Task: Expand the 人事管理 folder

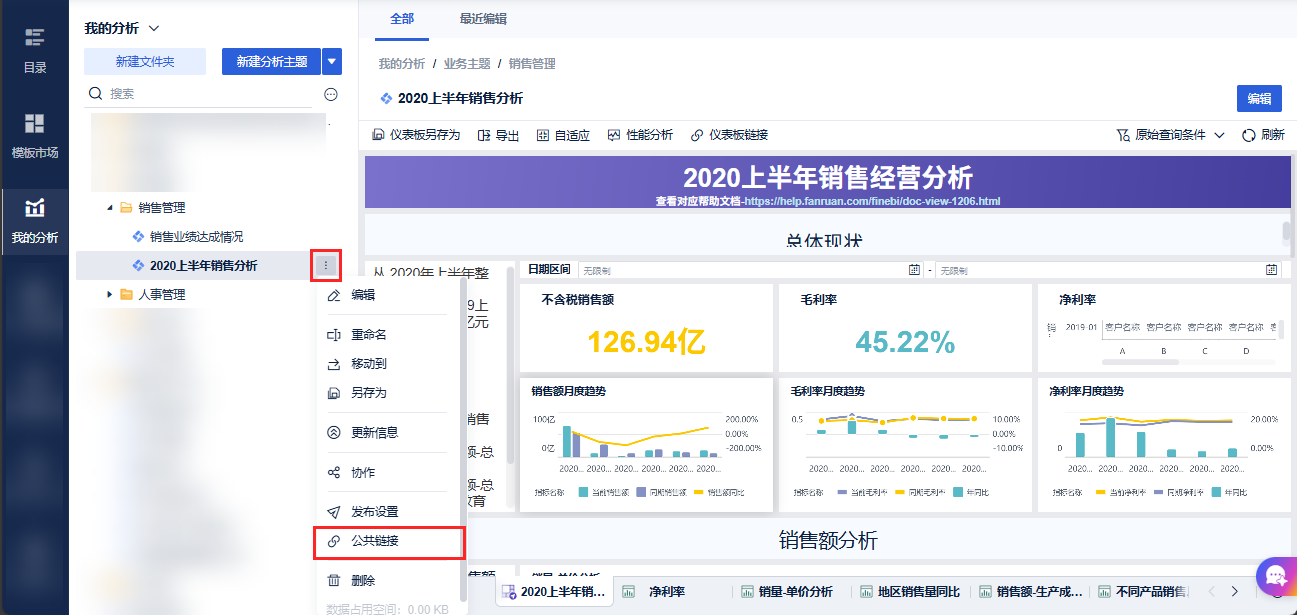Action: (x=110, y=294)
